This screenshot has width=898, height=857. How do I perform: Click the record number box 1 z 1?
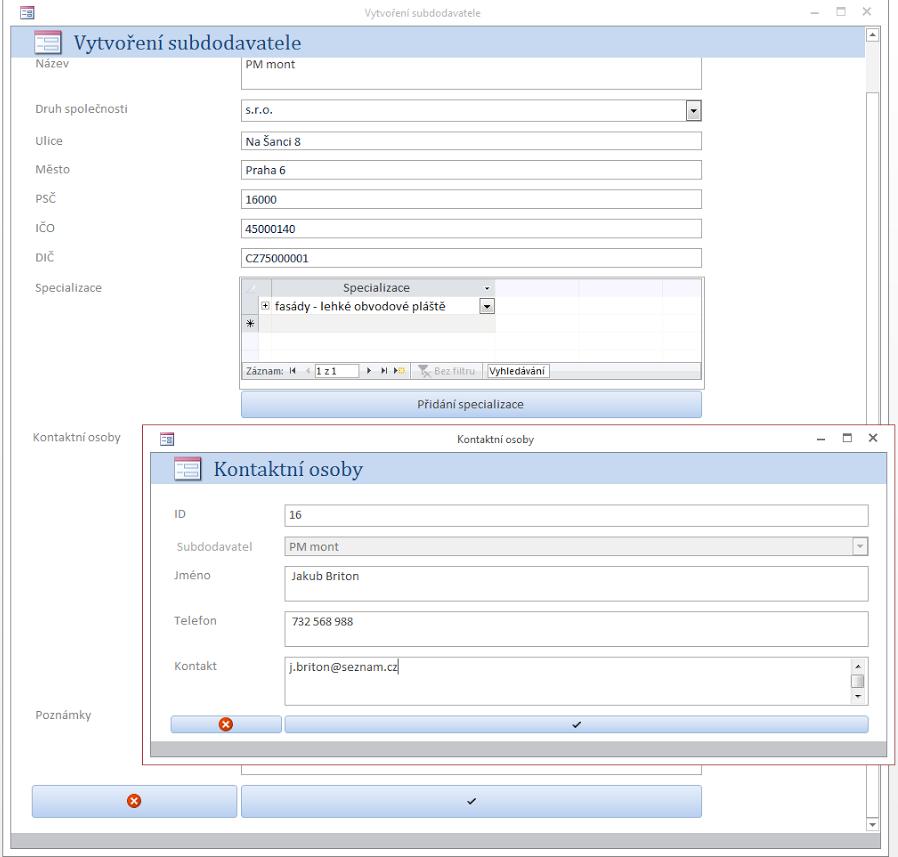pos(337,371)
